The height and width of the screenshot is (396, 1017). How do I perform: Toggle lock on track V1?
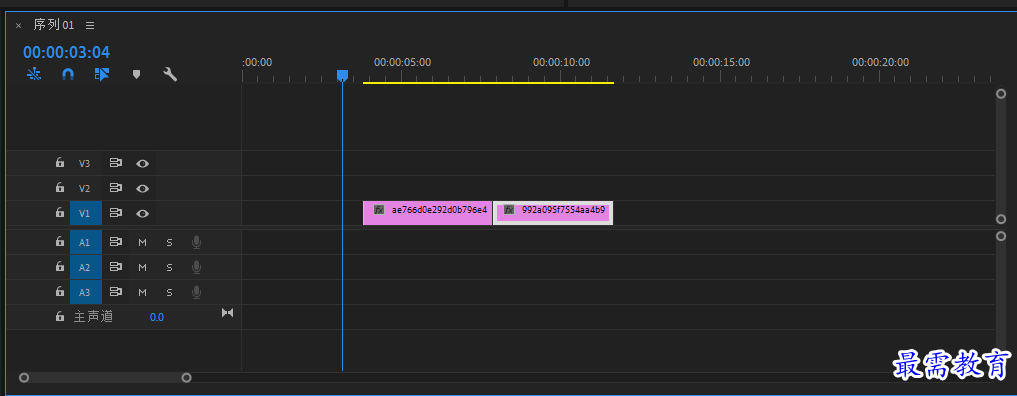(60, 212)
